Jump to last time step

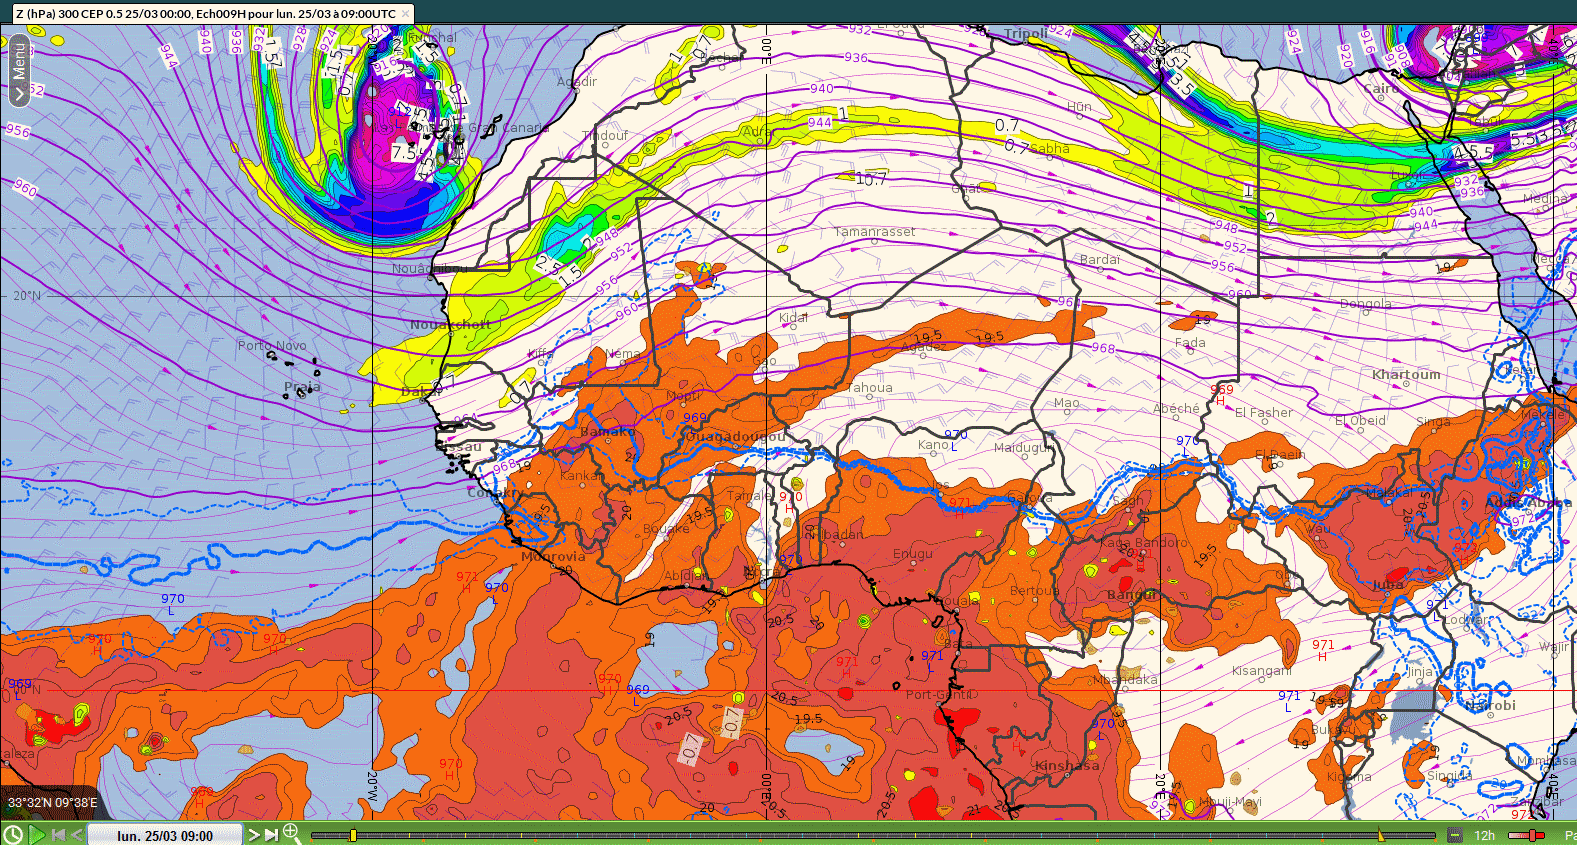click(x=271, y=835)
